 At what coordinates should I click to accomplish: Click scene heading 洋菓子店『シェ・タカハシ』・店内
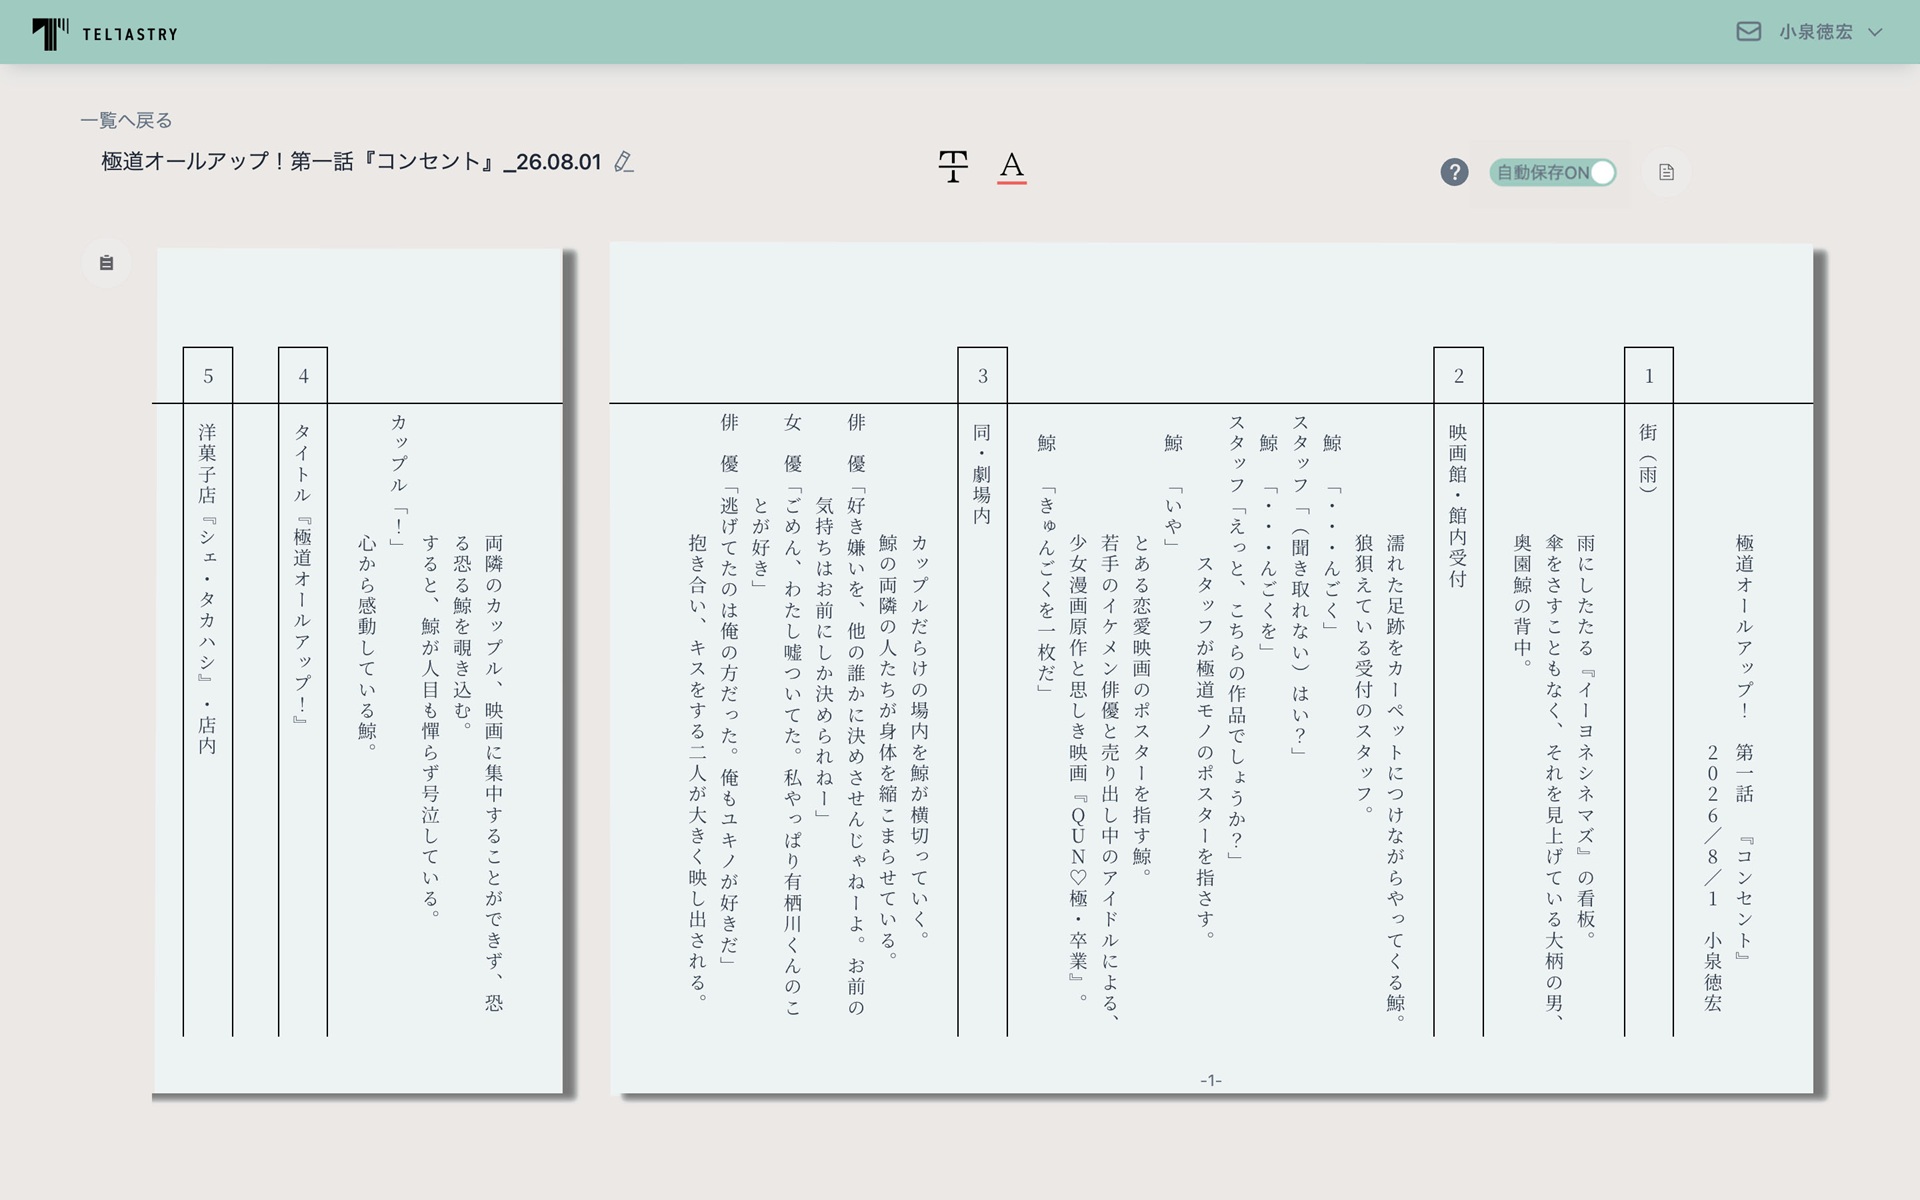coord(207,588)
